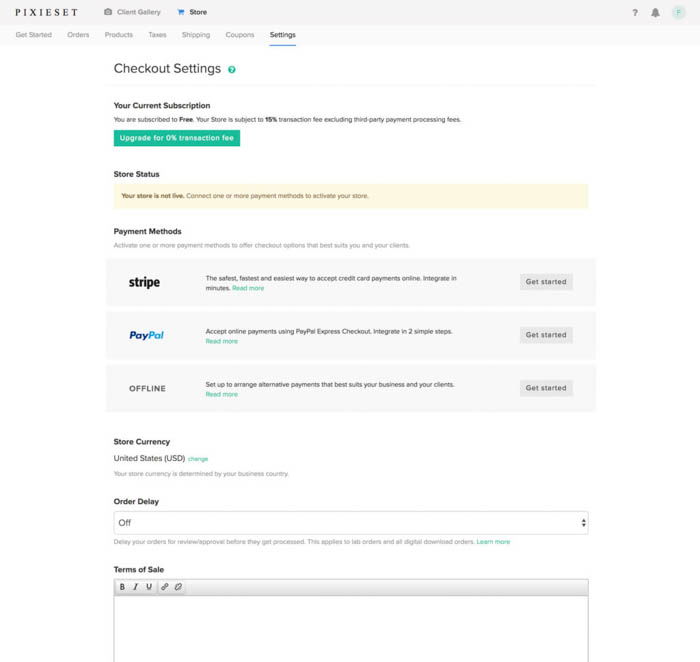Toggle underline in Terms of Sale editor
Viewport: 700px width, 662px height.
[x=149, y=587]
